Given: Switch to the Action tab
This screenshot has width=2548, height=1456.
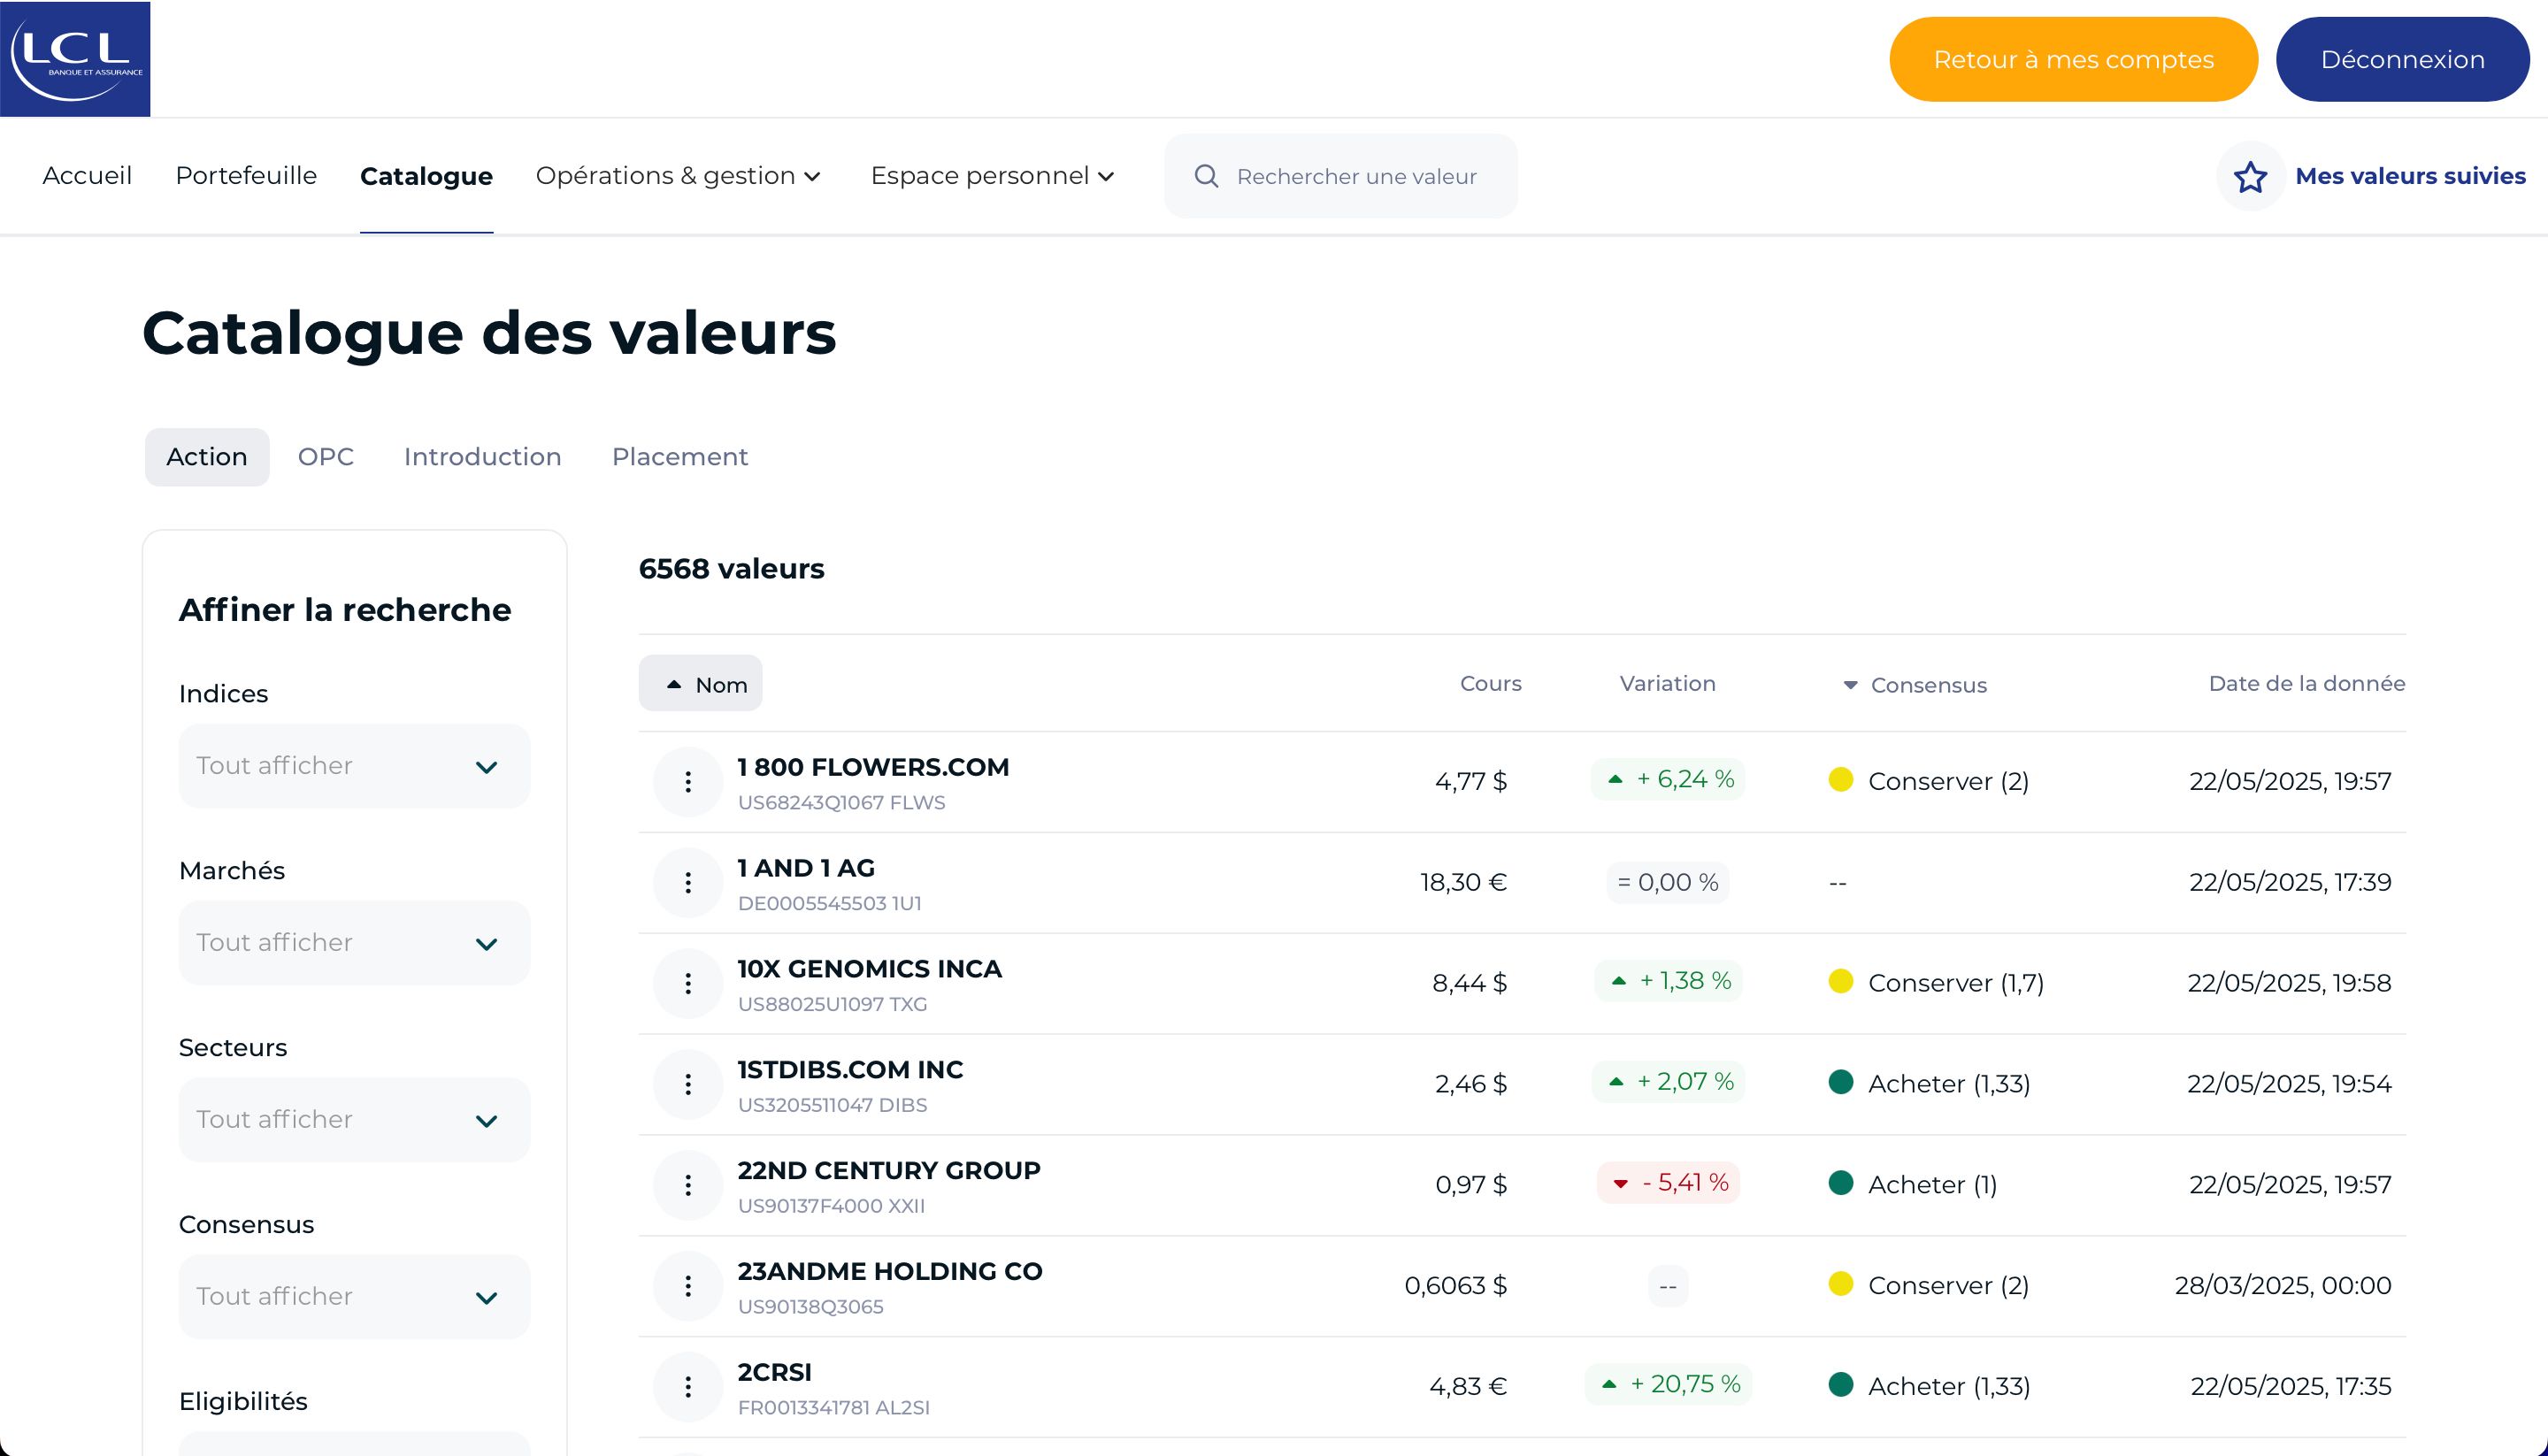Looking at the screenshot, I should point(207,457).
